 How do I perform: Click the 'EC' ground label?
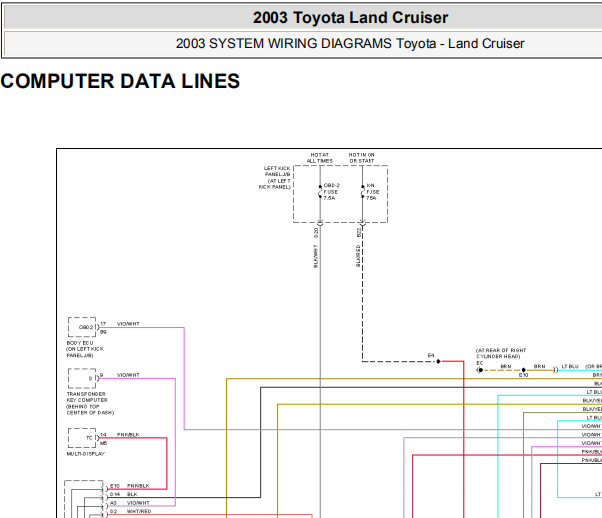point(480,363)
